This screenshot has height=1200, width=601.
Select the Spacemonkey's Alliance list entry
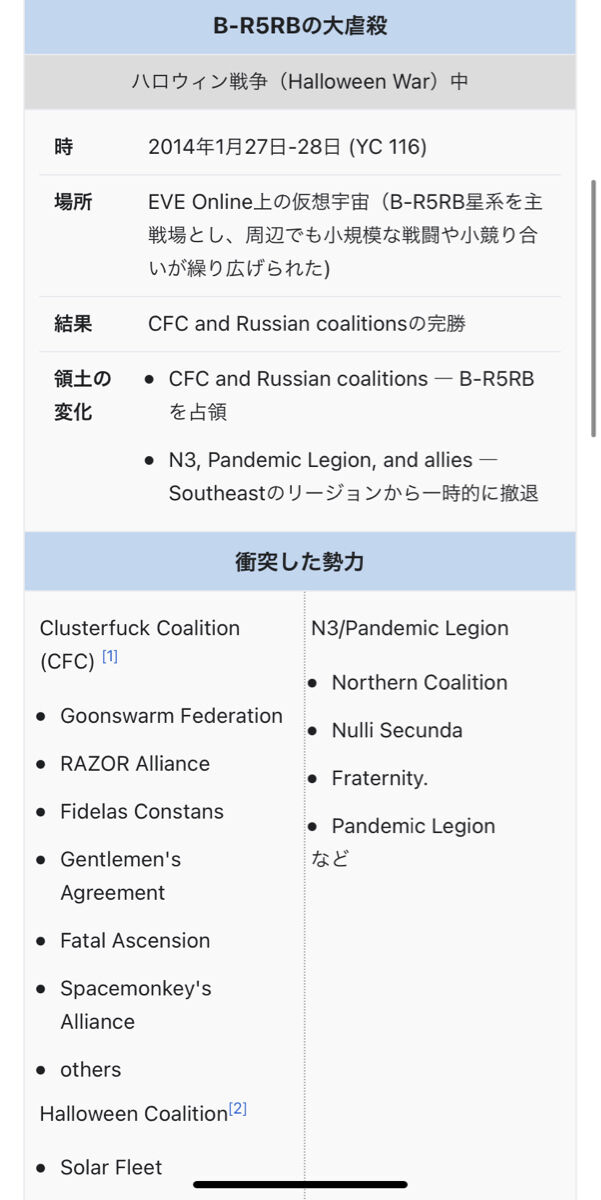pos(136,1005)
